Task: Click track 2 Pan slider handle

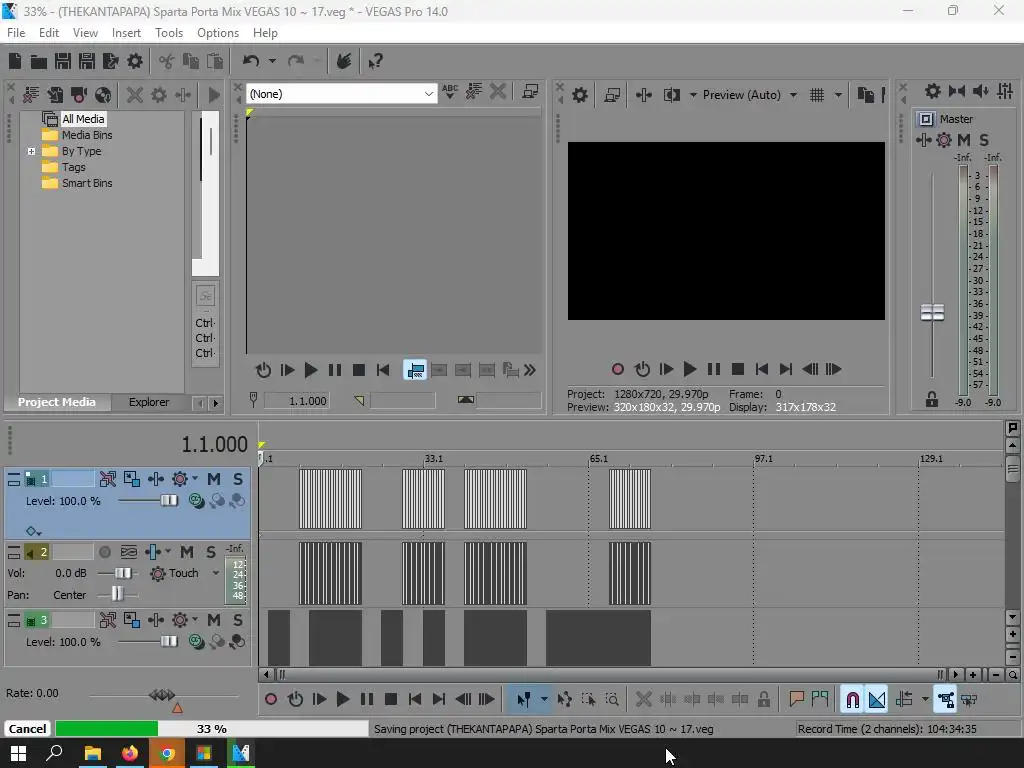Action: coord(117,594)
